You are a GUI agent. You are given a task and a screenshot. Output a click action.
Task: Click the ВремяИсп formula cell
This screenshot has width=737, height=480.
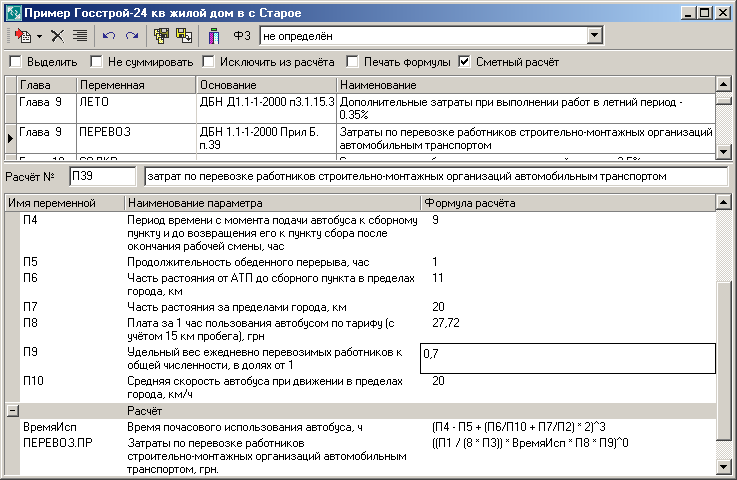518,427
